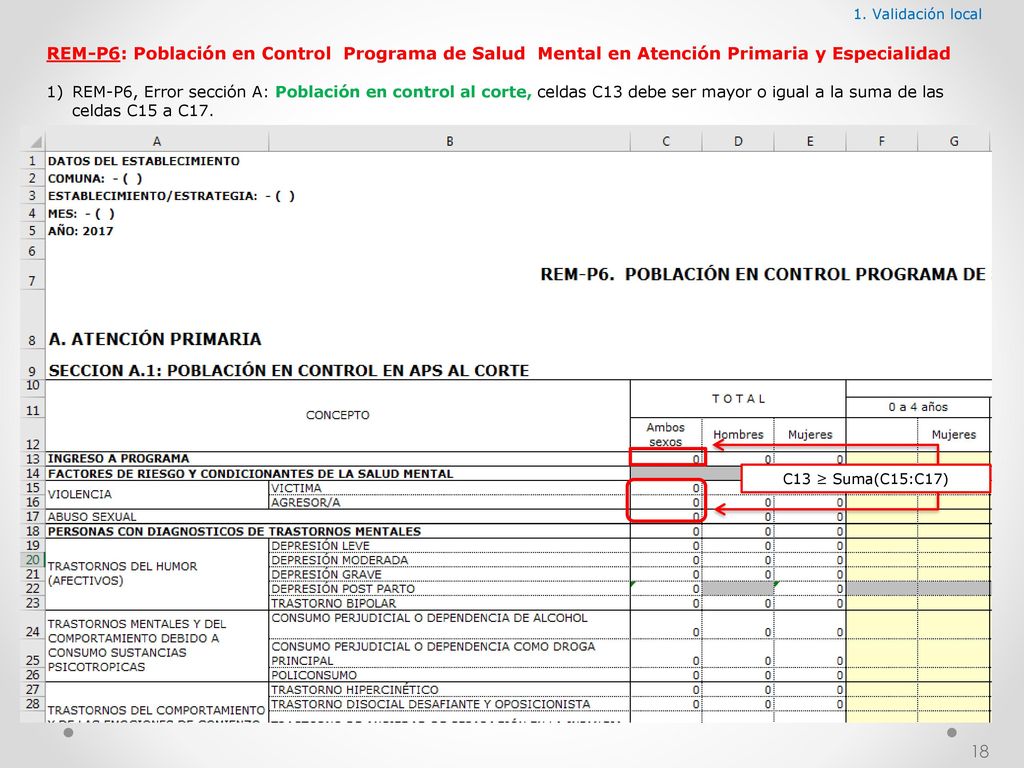This screenshot has height=768, width=1024.
Task: Click the 'COMUNA: - ( )' cell
Action: point(95,178)
